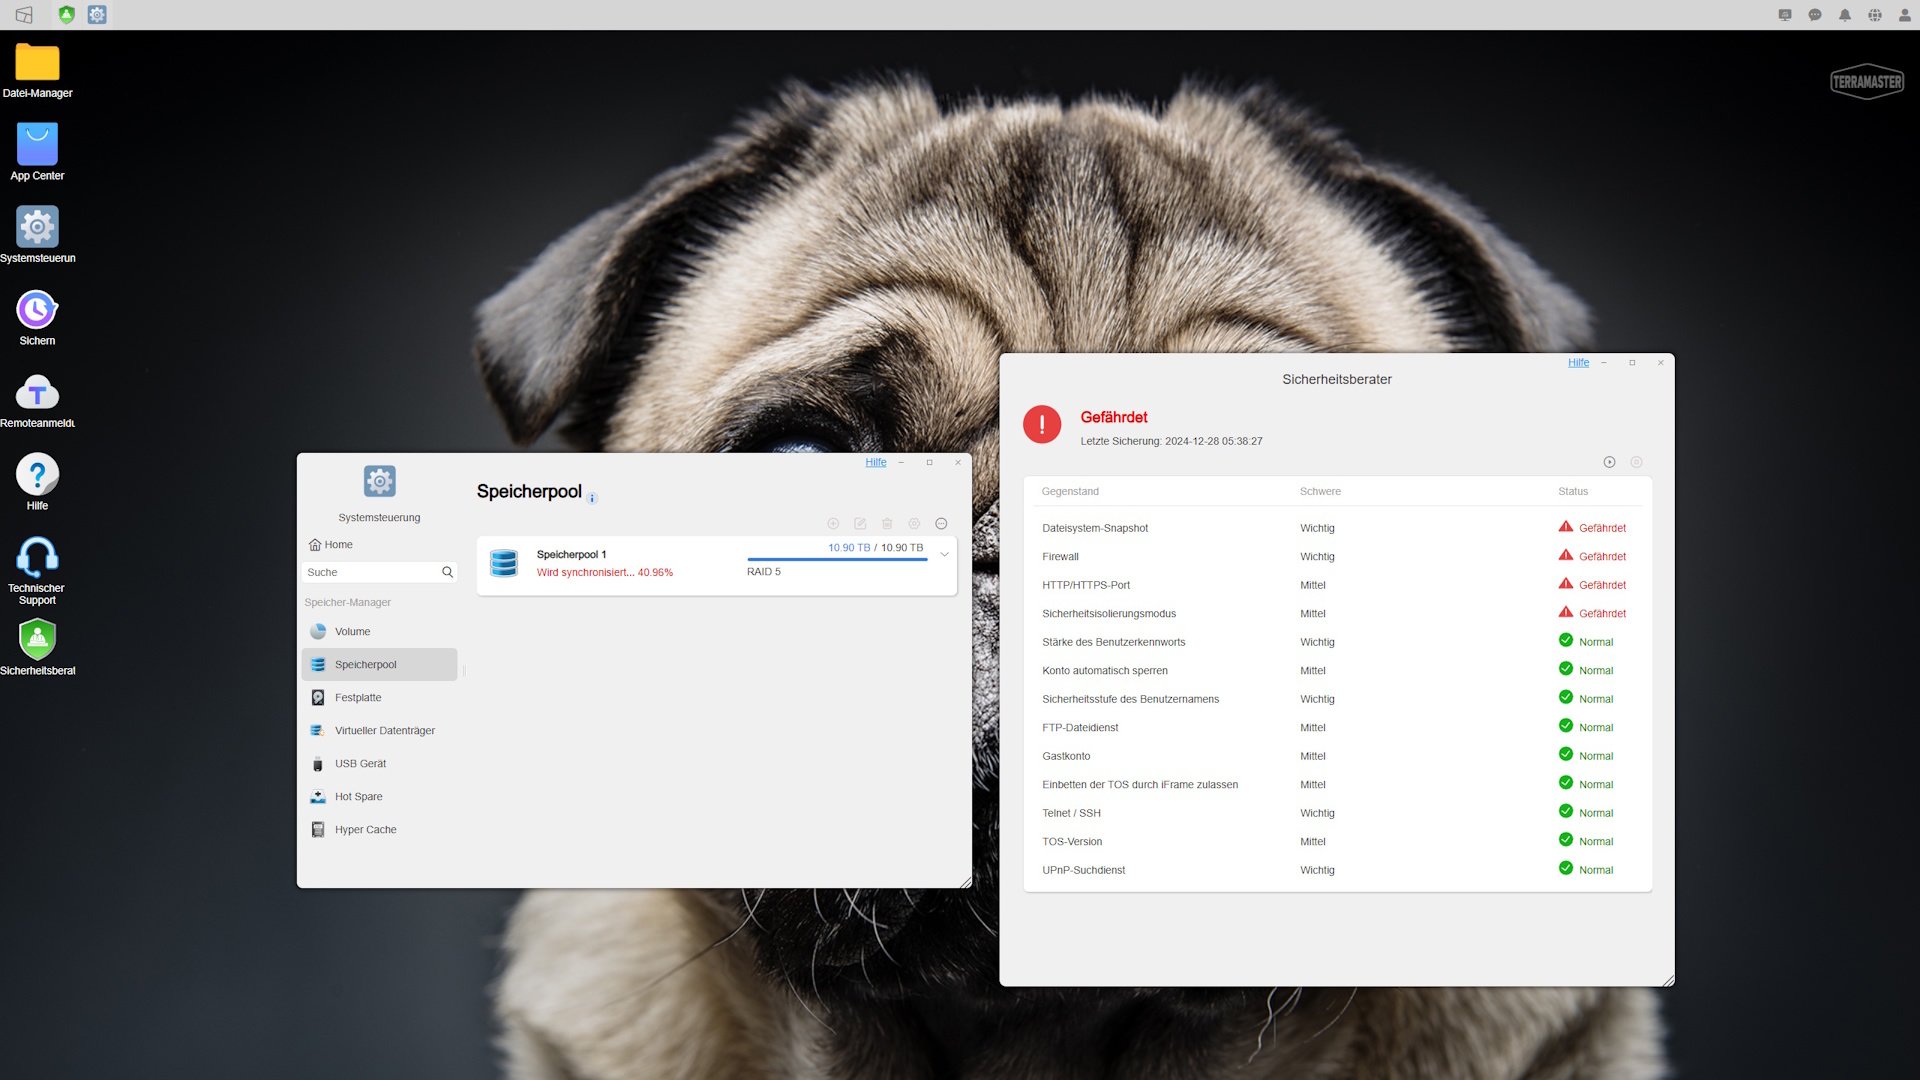Open the Datei-Manager desktop icon
This screenshot has width=1920, height=1080.
click(x=37, y=71)
